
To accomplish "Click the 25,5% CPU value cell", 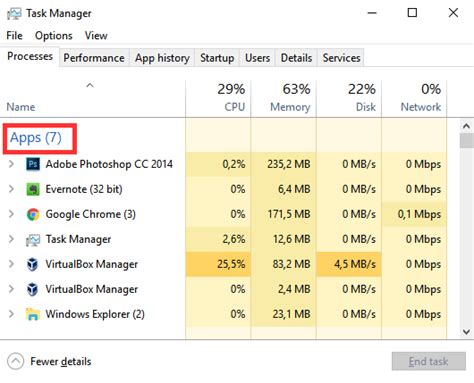I will [218, 264].
